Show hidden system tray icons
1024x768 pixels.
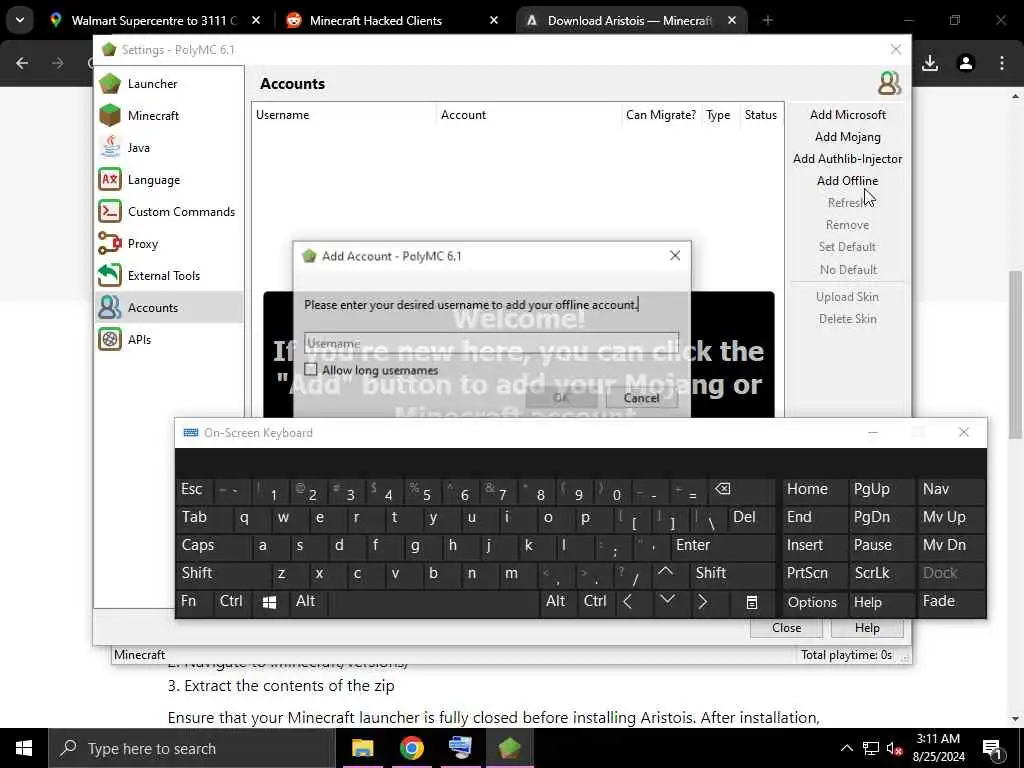point(846,748)
